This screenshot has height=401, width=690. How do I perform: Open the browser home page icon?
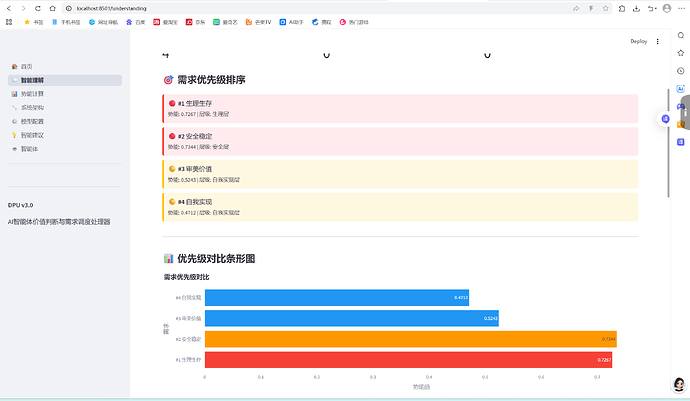tap(52, 8)
